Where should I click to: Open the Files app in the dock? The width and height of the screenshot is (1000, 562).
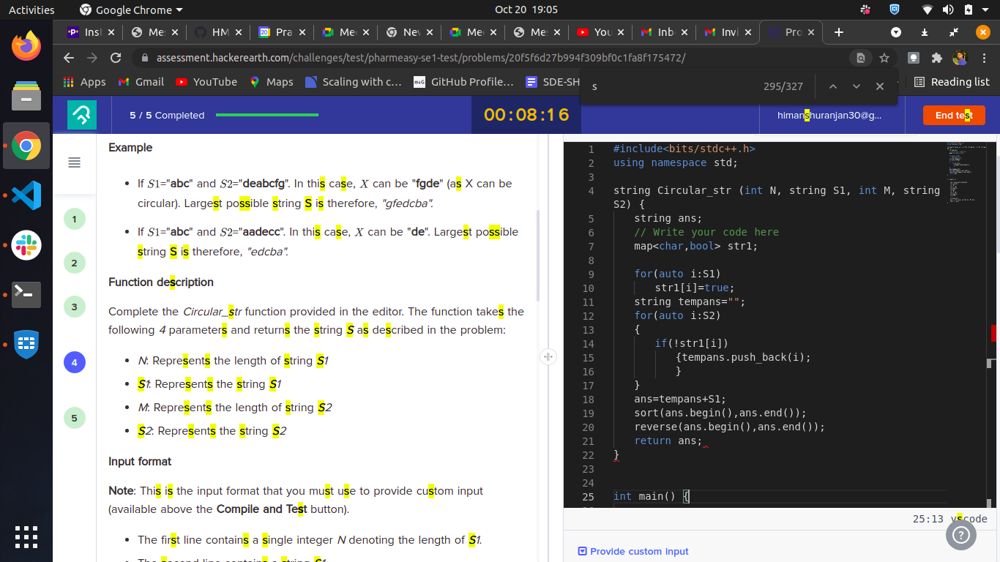(x=26, y=96)
